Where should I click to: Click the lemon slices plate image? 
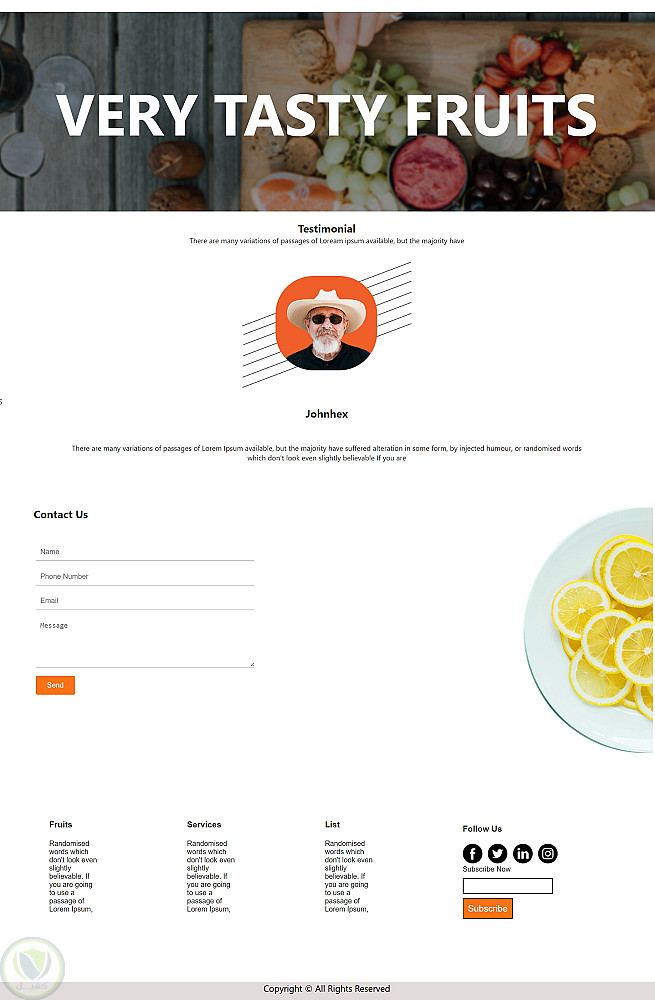pyautogui.click(x=589, y=629)
